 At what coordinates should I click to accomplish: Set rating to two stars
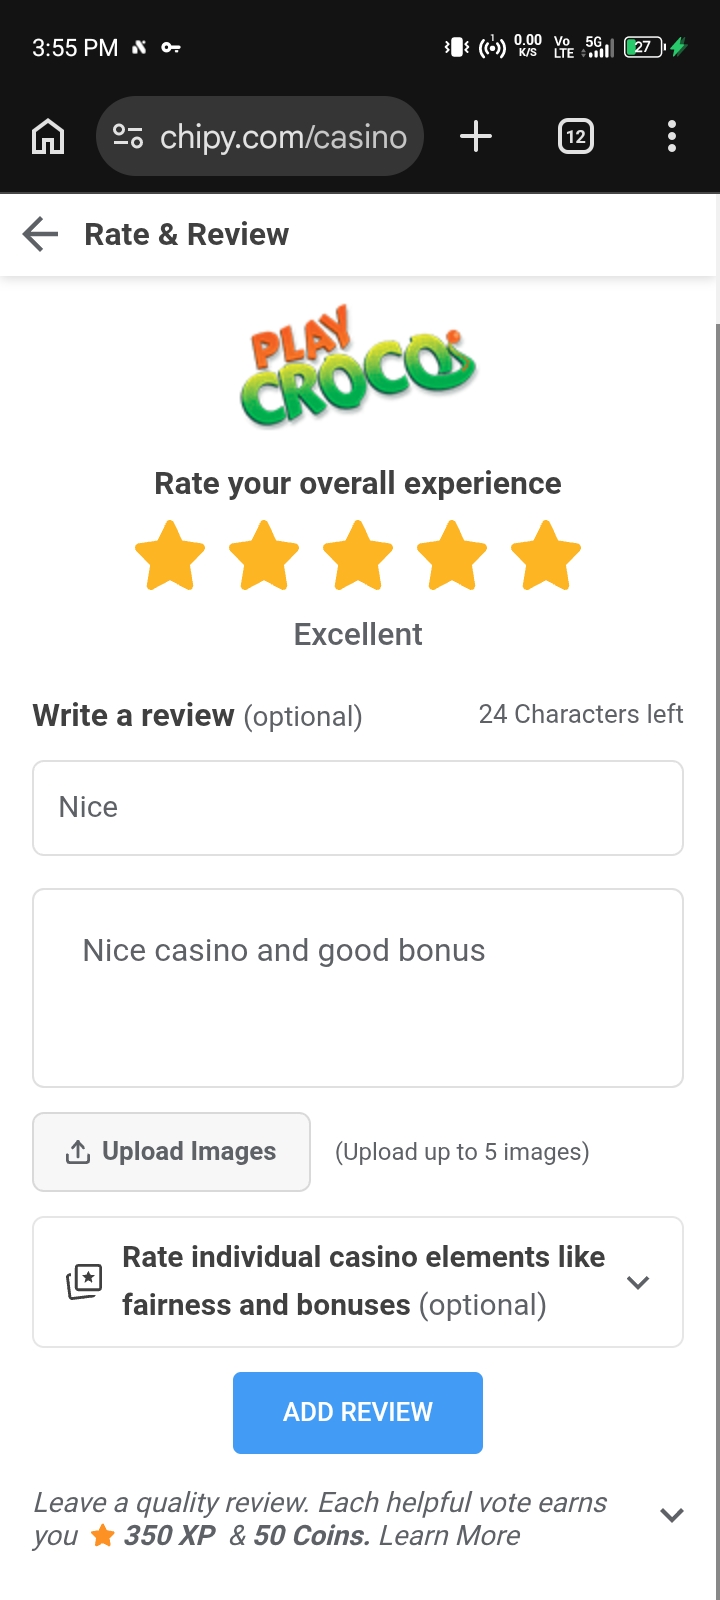(x=264, y=555)
